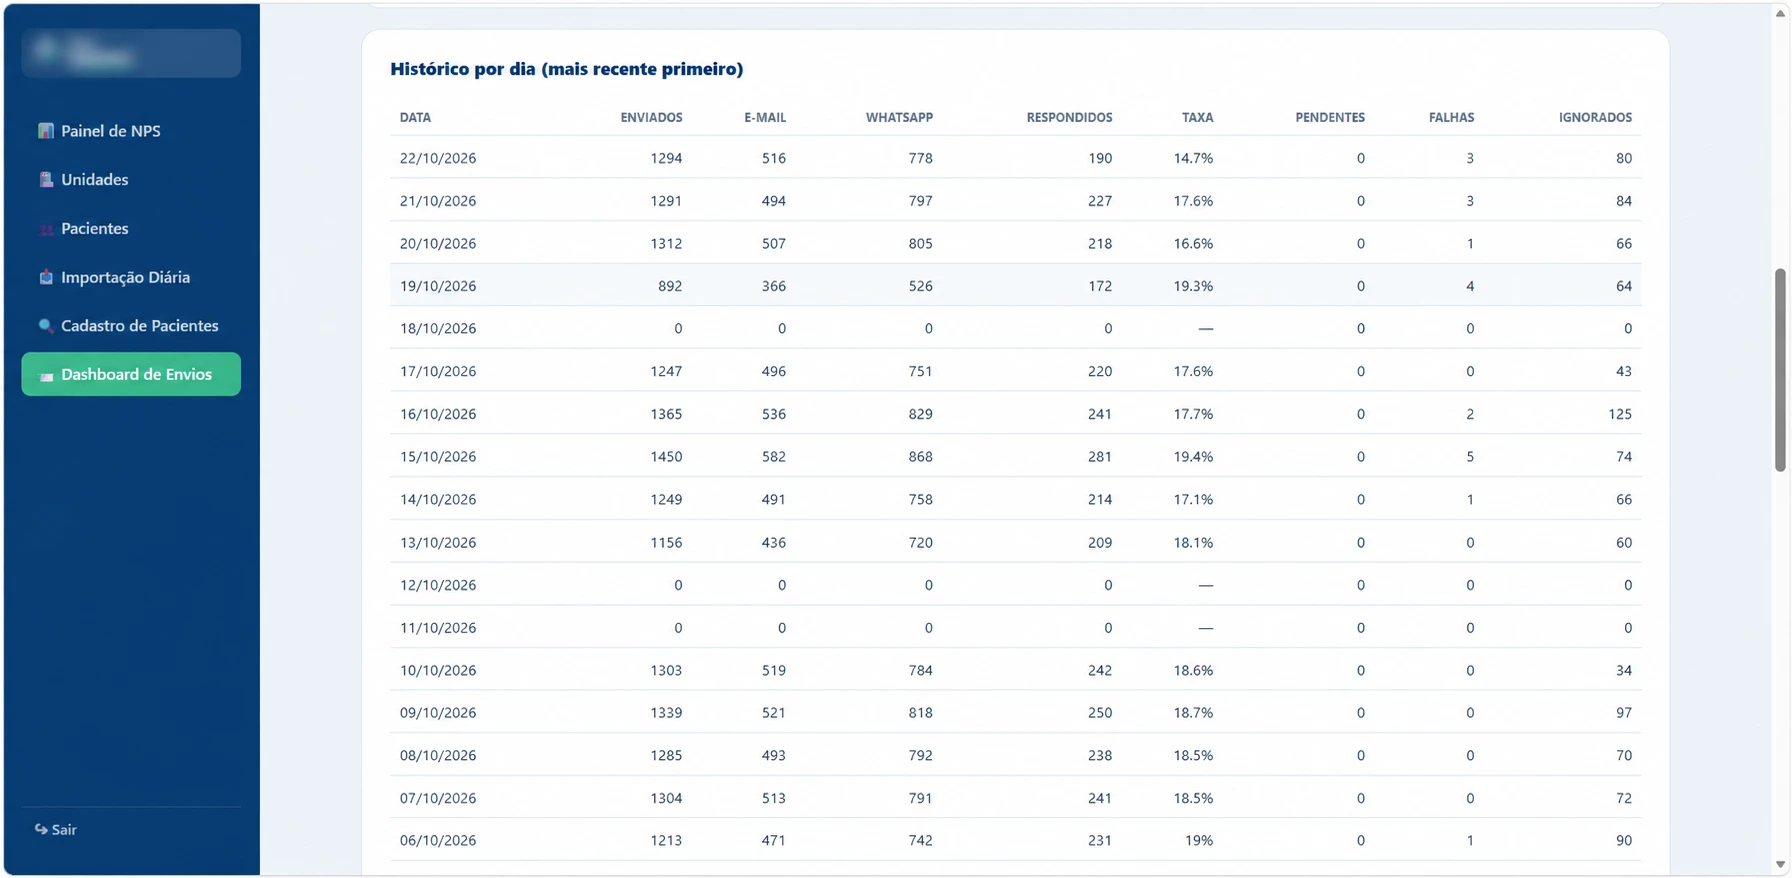Select Dashboard de Envios menu entry
This screenshot has width=1792, height=878.
pyautogui.click(x=131, y=374)
